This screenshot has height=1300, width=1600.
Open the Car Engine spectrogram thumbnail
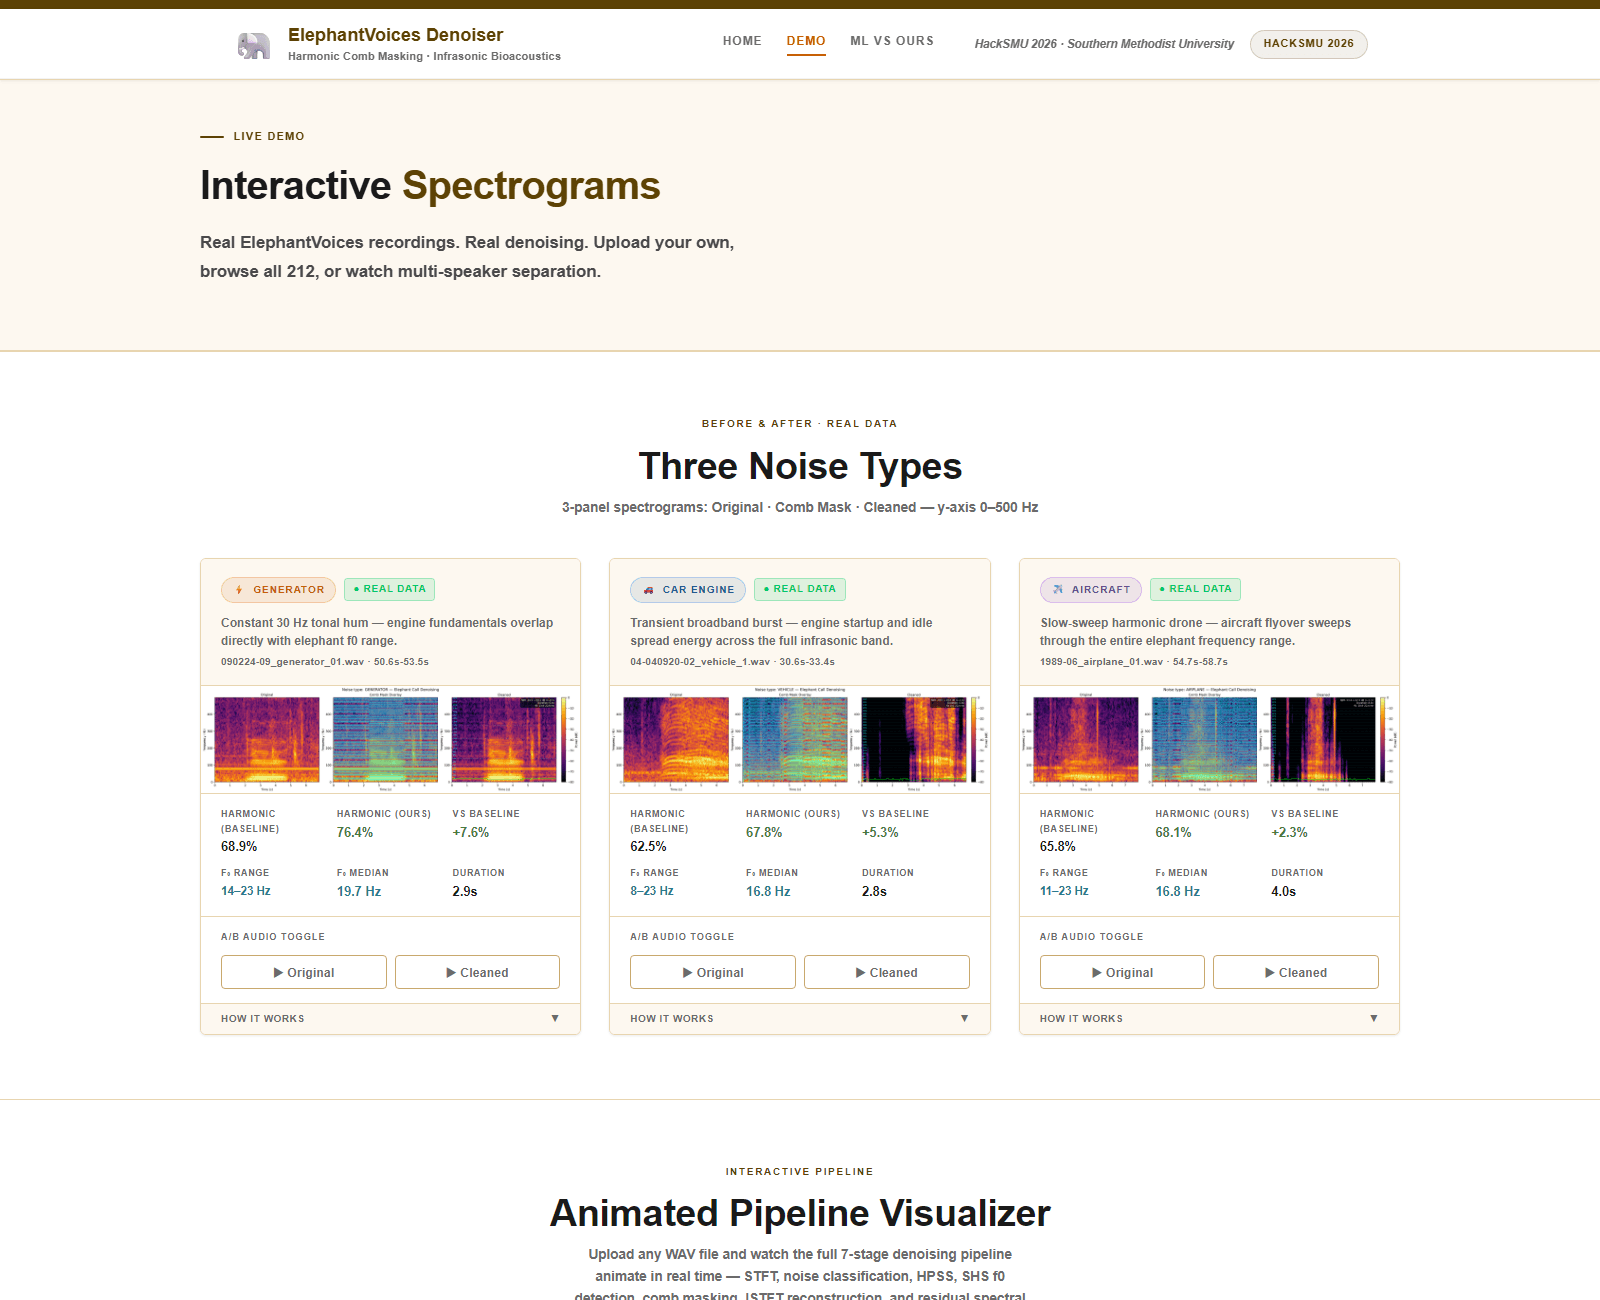(x=800, y=739)
